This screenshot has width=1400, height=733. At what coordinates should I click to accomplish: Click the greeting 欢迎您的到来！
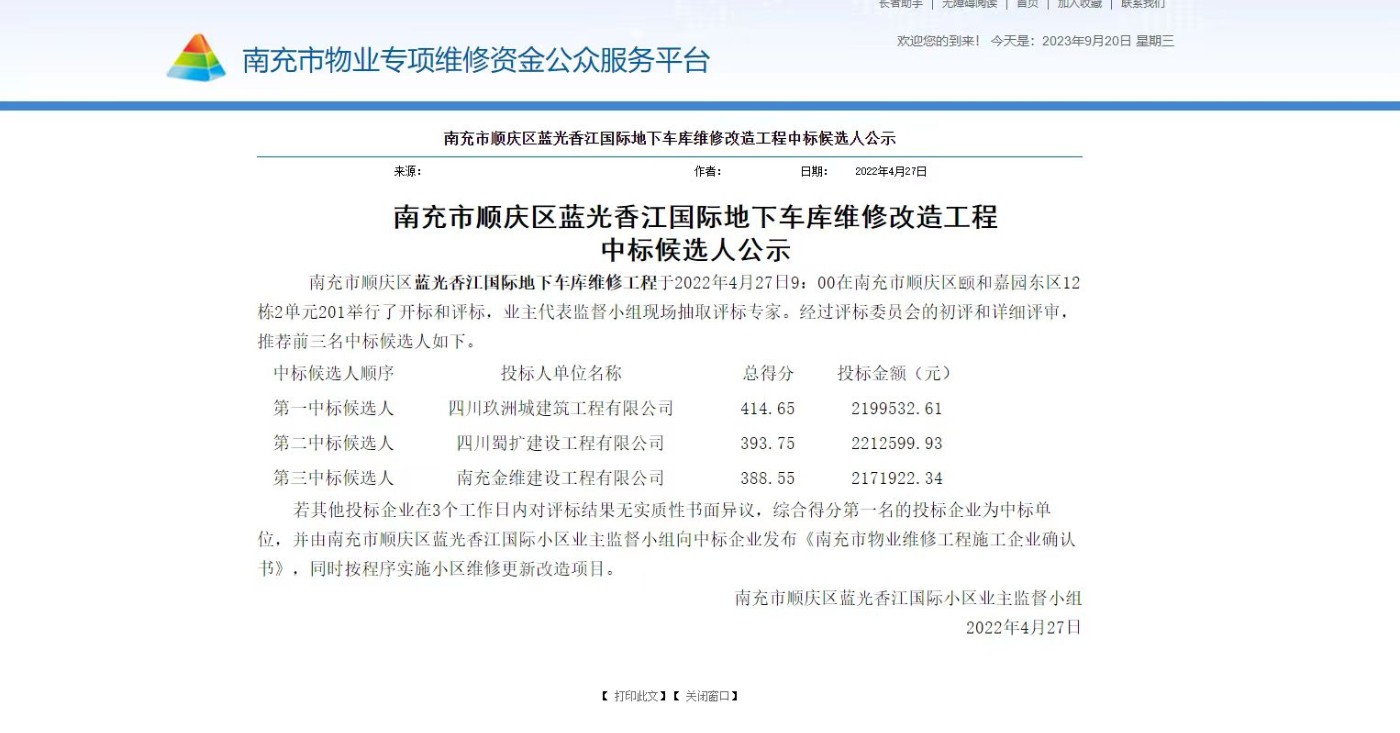[x=938, y=41]
